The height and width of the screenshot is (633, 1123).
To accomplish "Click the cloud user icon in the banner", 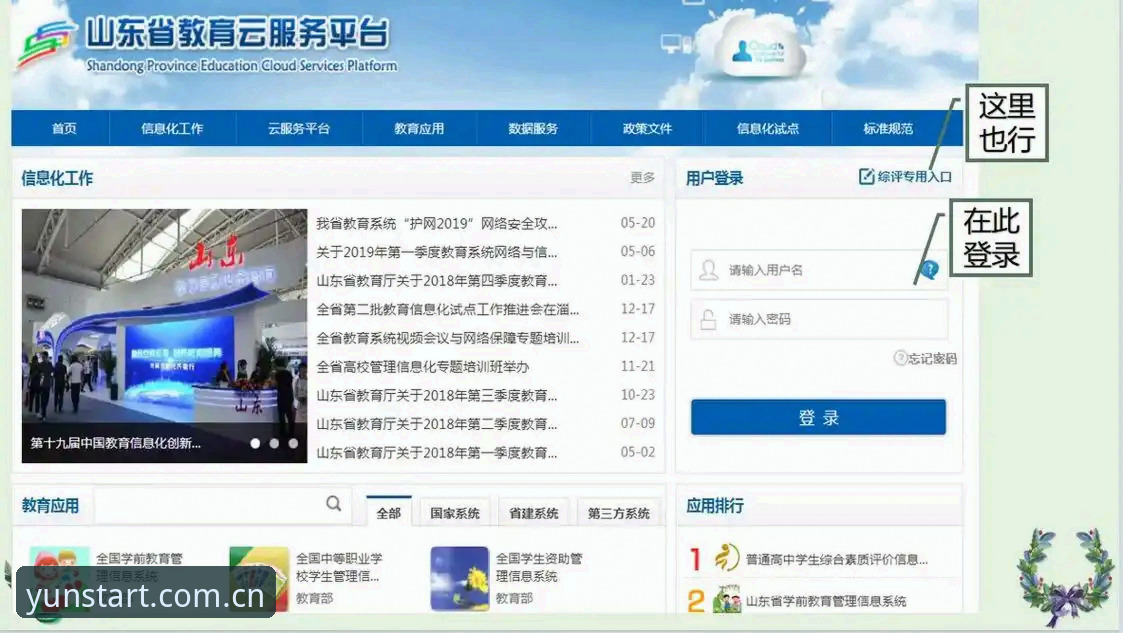I will 743,50.
